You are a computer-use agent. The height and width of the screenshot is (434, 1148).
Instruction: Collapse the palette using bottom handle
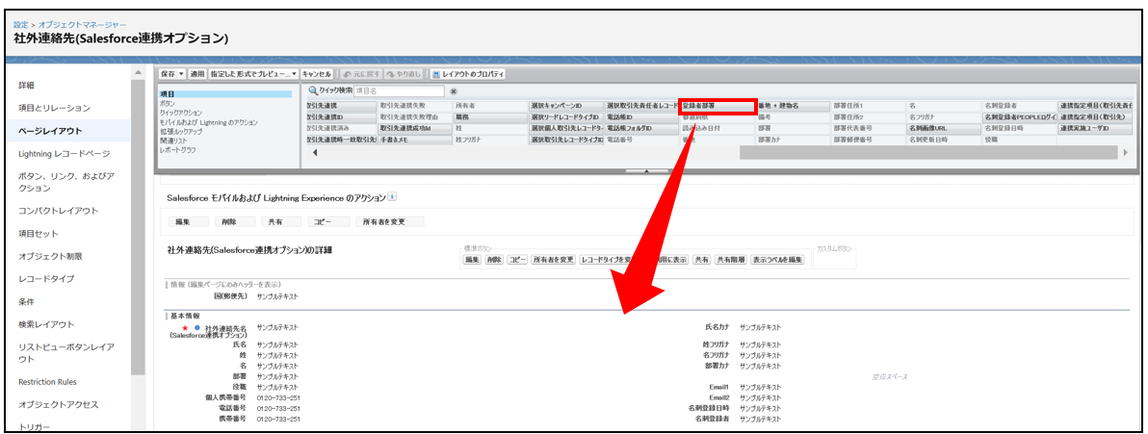646,171
